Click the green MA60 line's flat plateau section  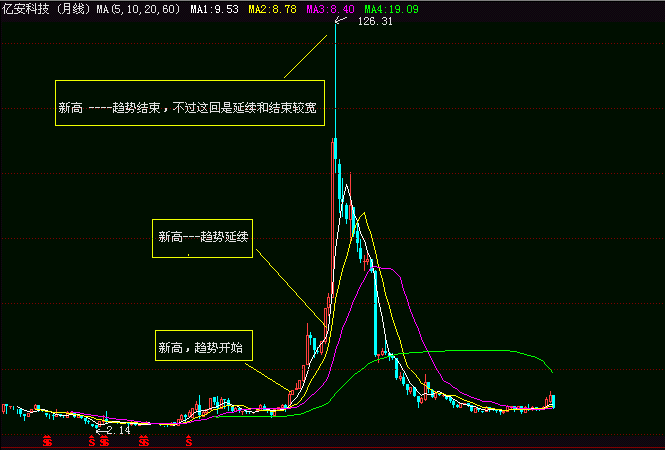(470, 351)
